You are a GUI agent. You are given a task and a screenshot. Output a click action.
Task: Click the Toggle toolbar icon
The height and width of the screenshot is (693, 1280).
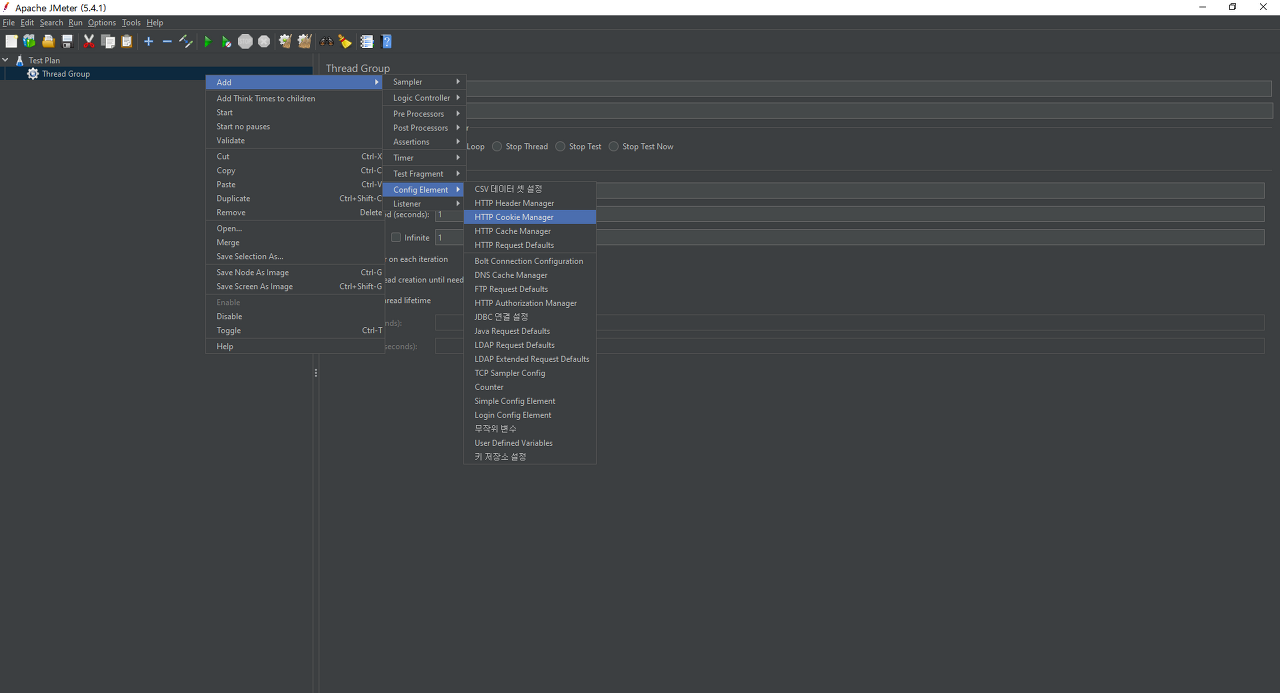(185, 41)
